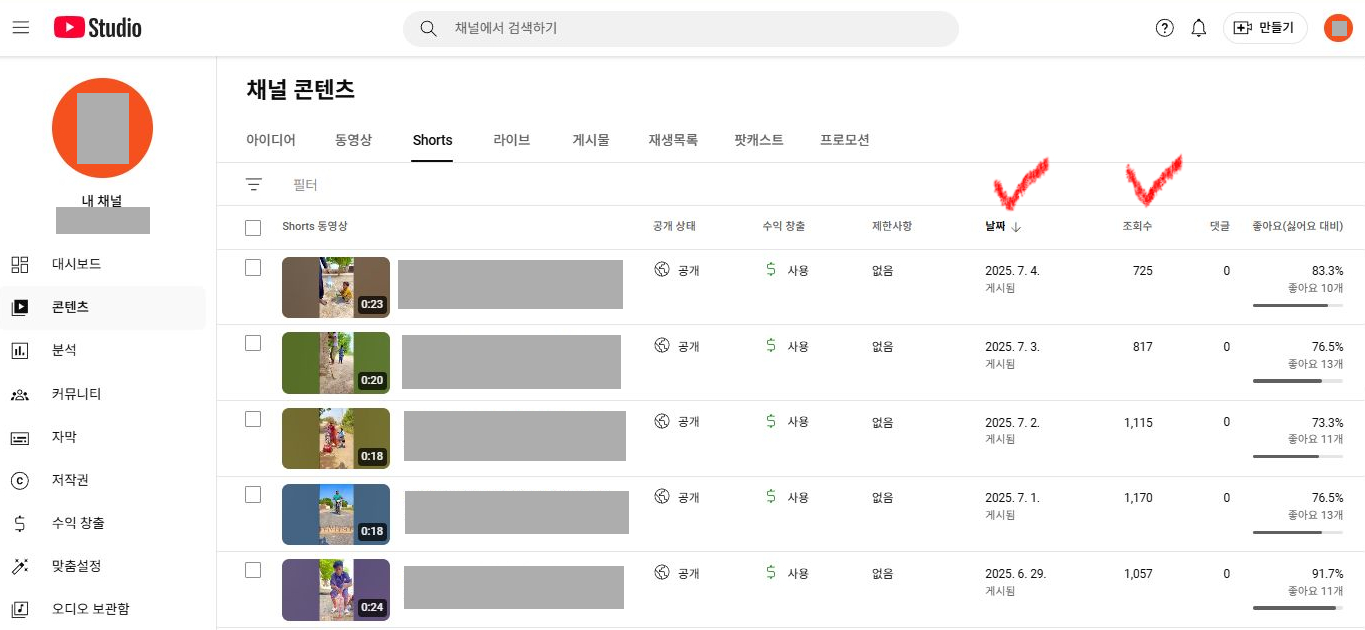Click the YouTube Studio logo
The image size is (1365, 630).
click(98, 28)
